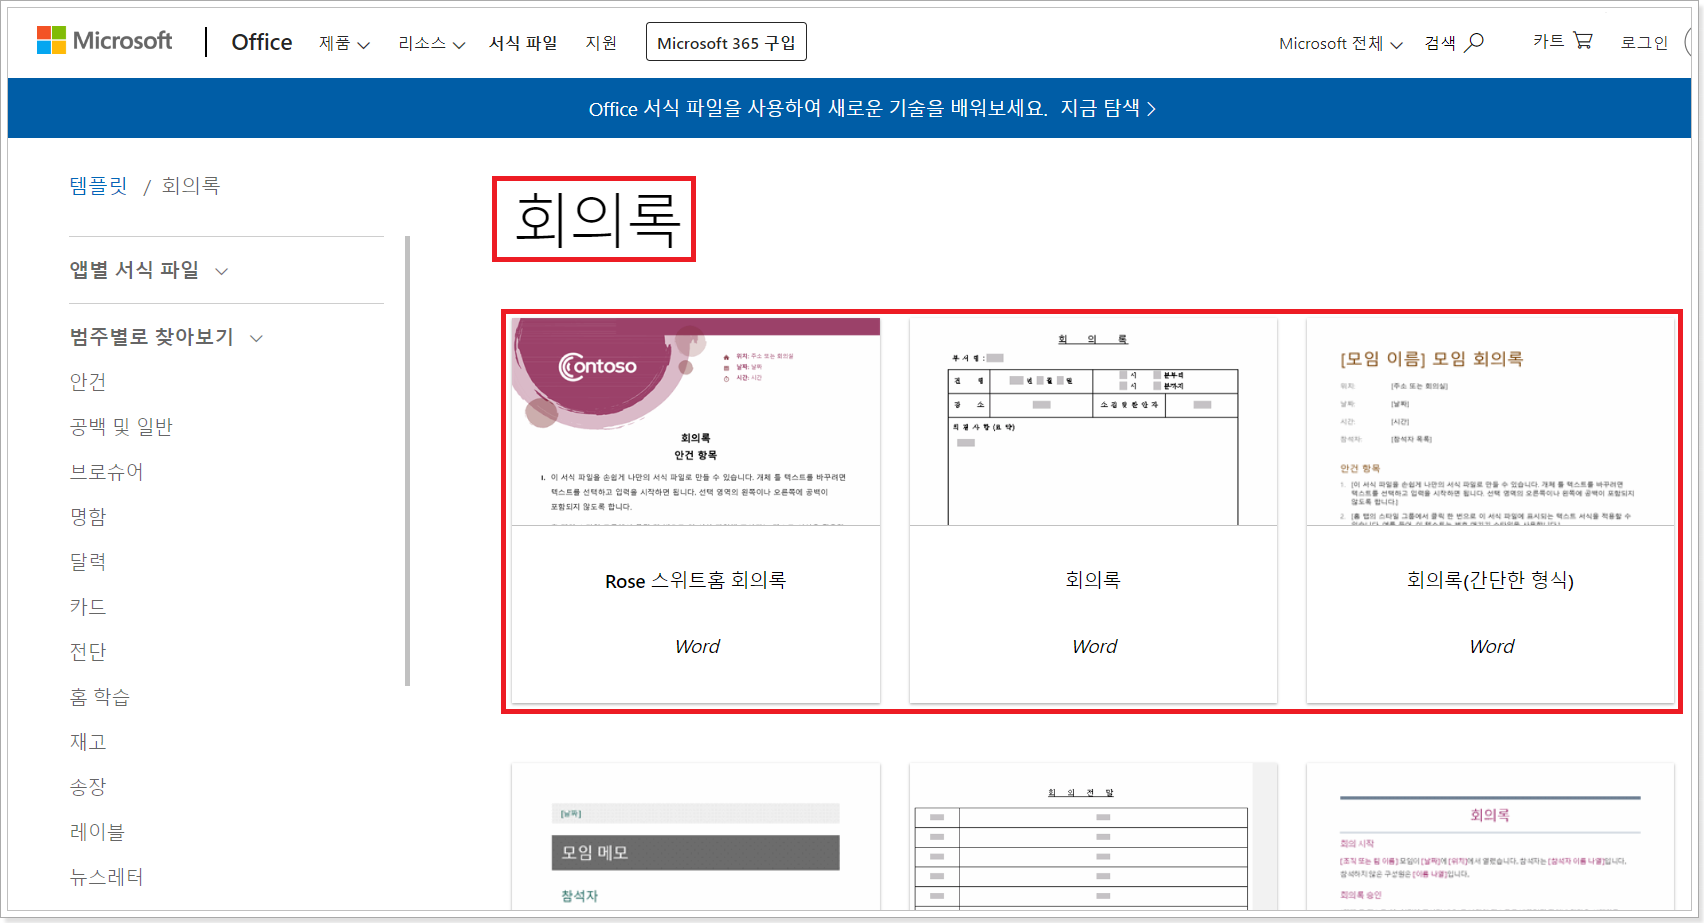Switch to the 서식 파일 menu item
1704x923 pixels.
click(x=523, y=44)
